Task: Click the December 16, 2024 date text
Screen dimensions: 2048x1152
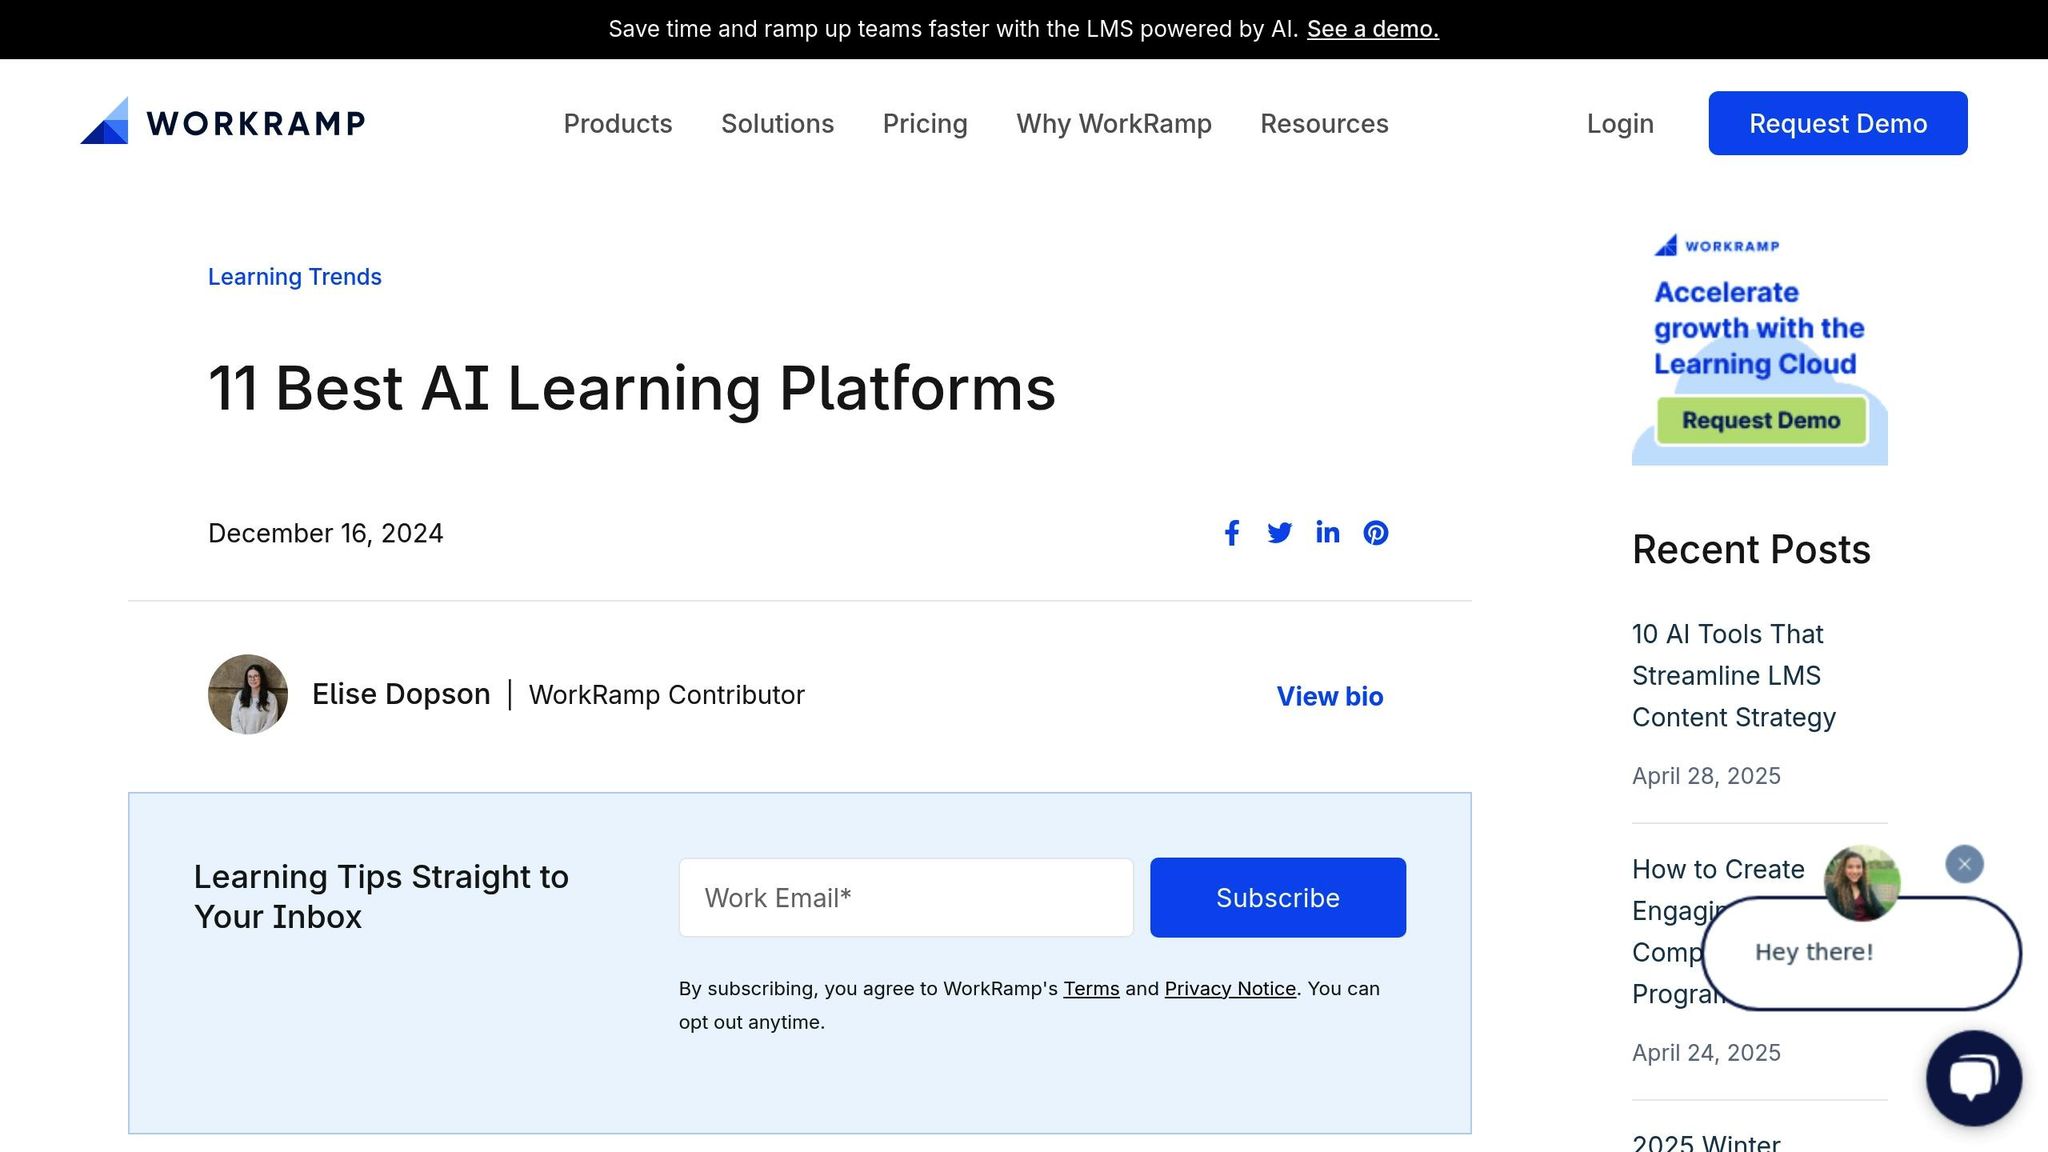Action: click(x=326, y=533)
